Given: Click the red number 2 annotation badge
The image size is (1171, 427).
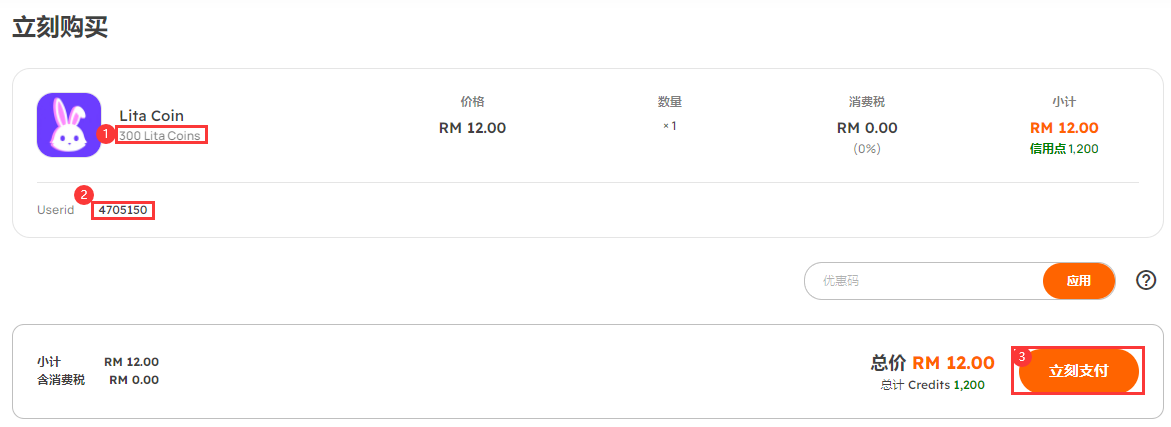Looking at the screenshot, I should click(x=84, y=195).
